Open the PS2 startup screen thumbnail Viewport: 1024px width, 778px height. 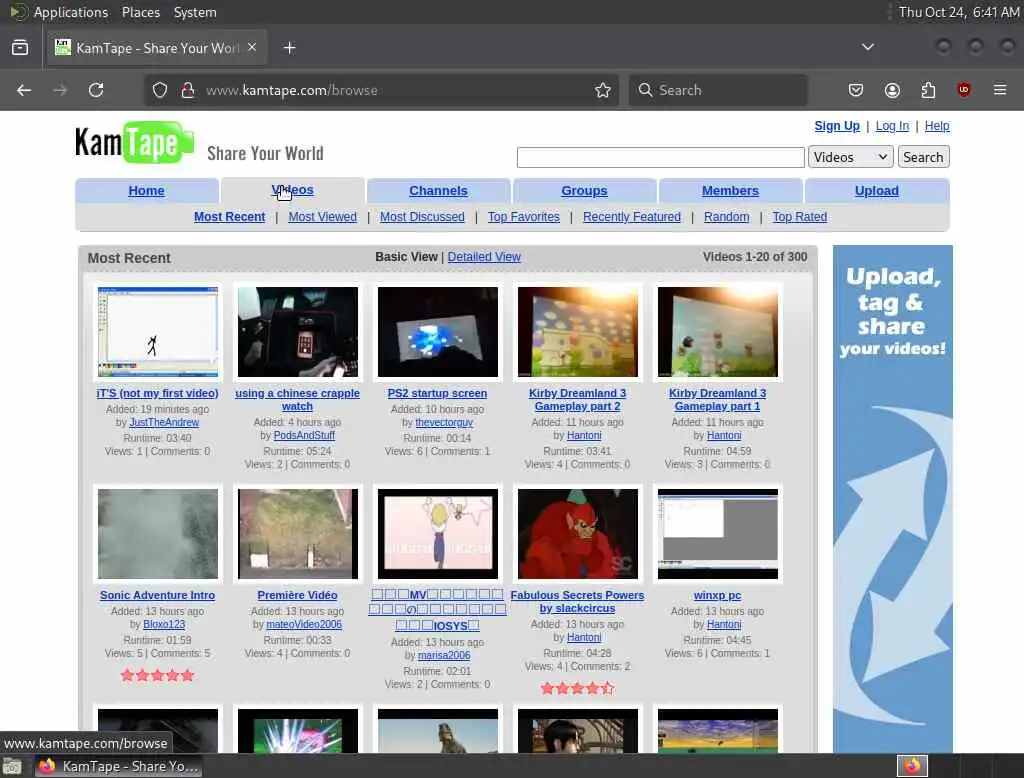tap(438, 332)
